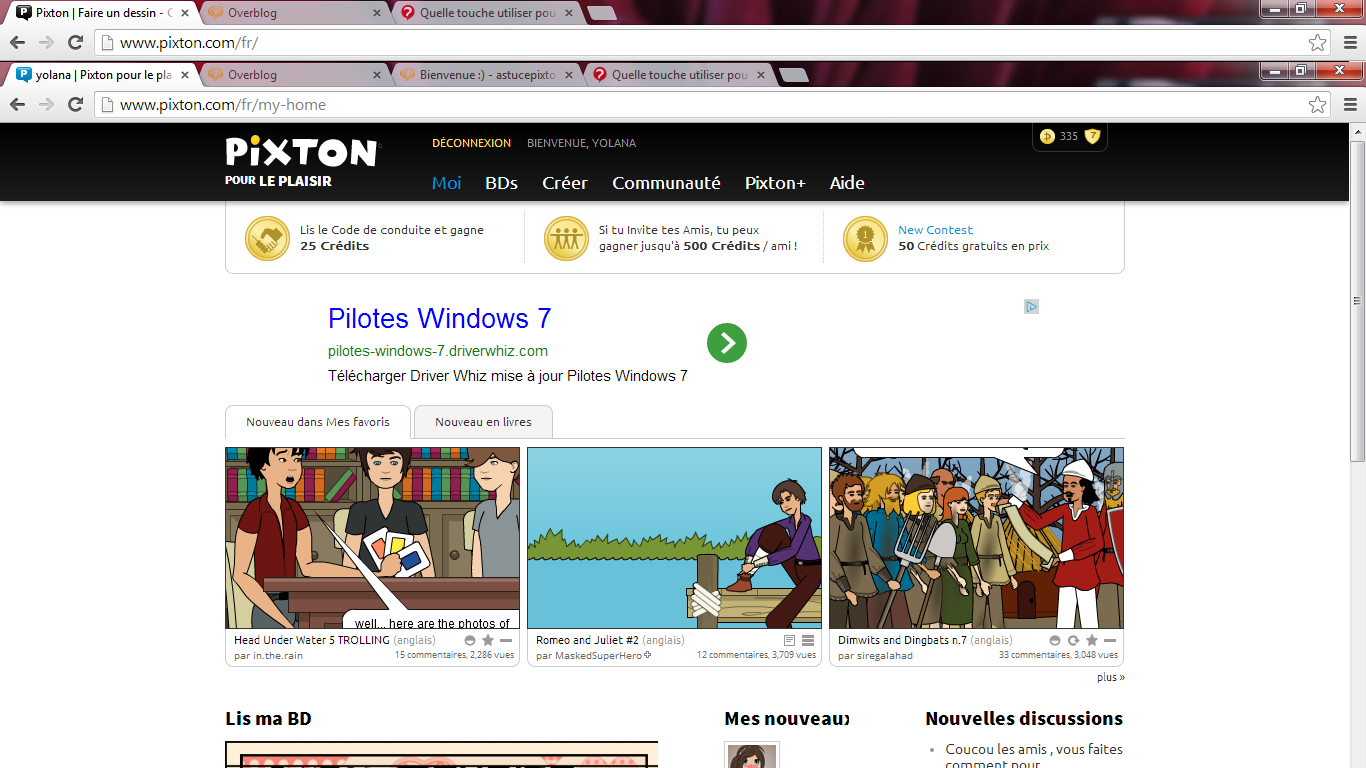Open the BDs menu
Image resolution: width=1366 pixels, height=768 pixels.
tap(501, 183)
